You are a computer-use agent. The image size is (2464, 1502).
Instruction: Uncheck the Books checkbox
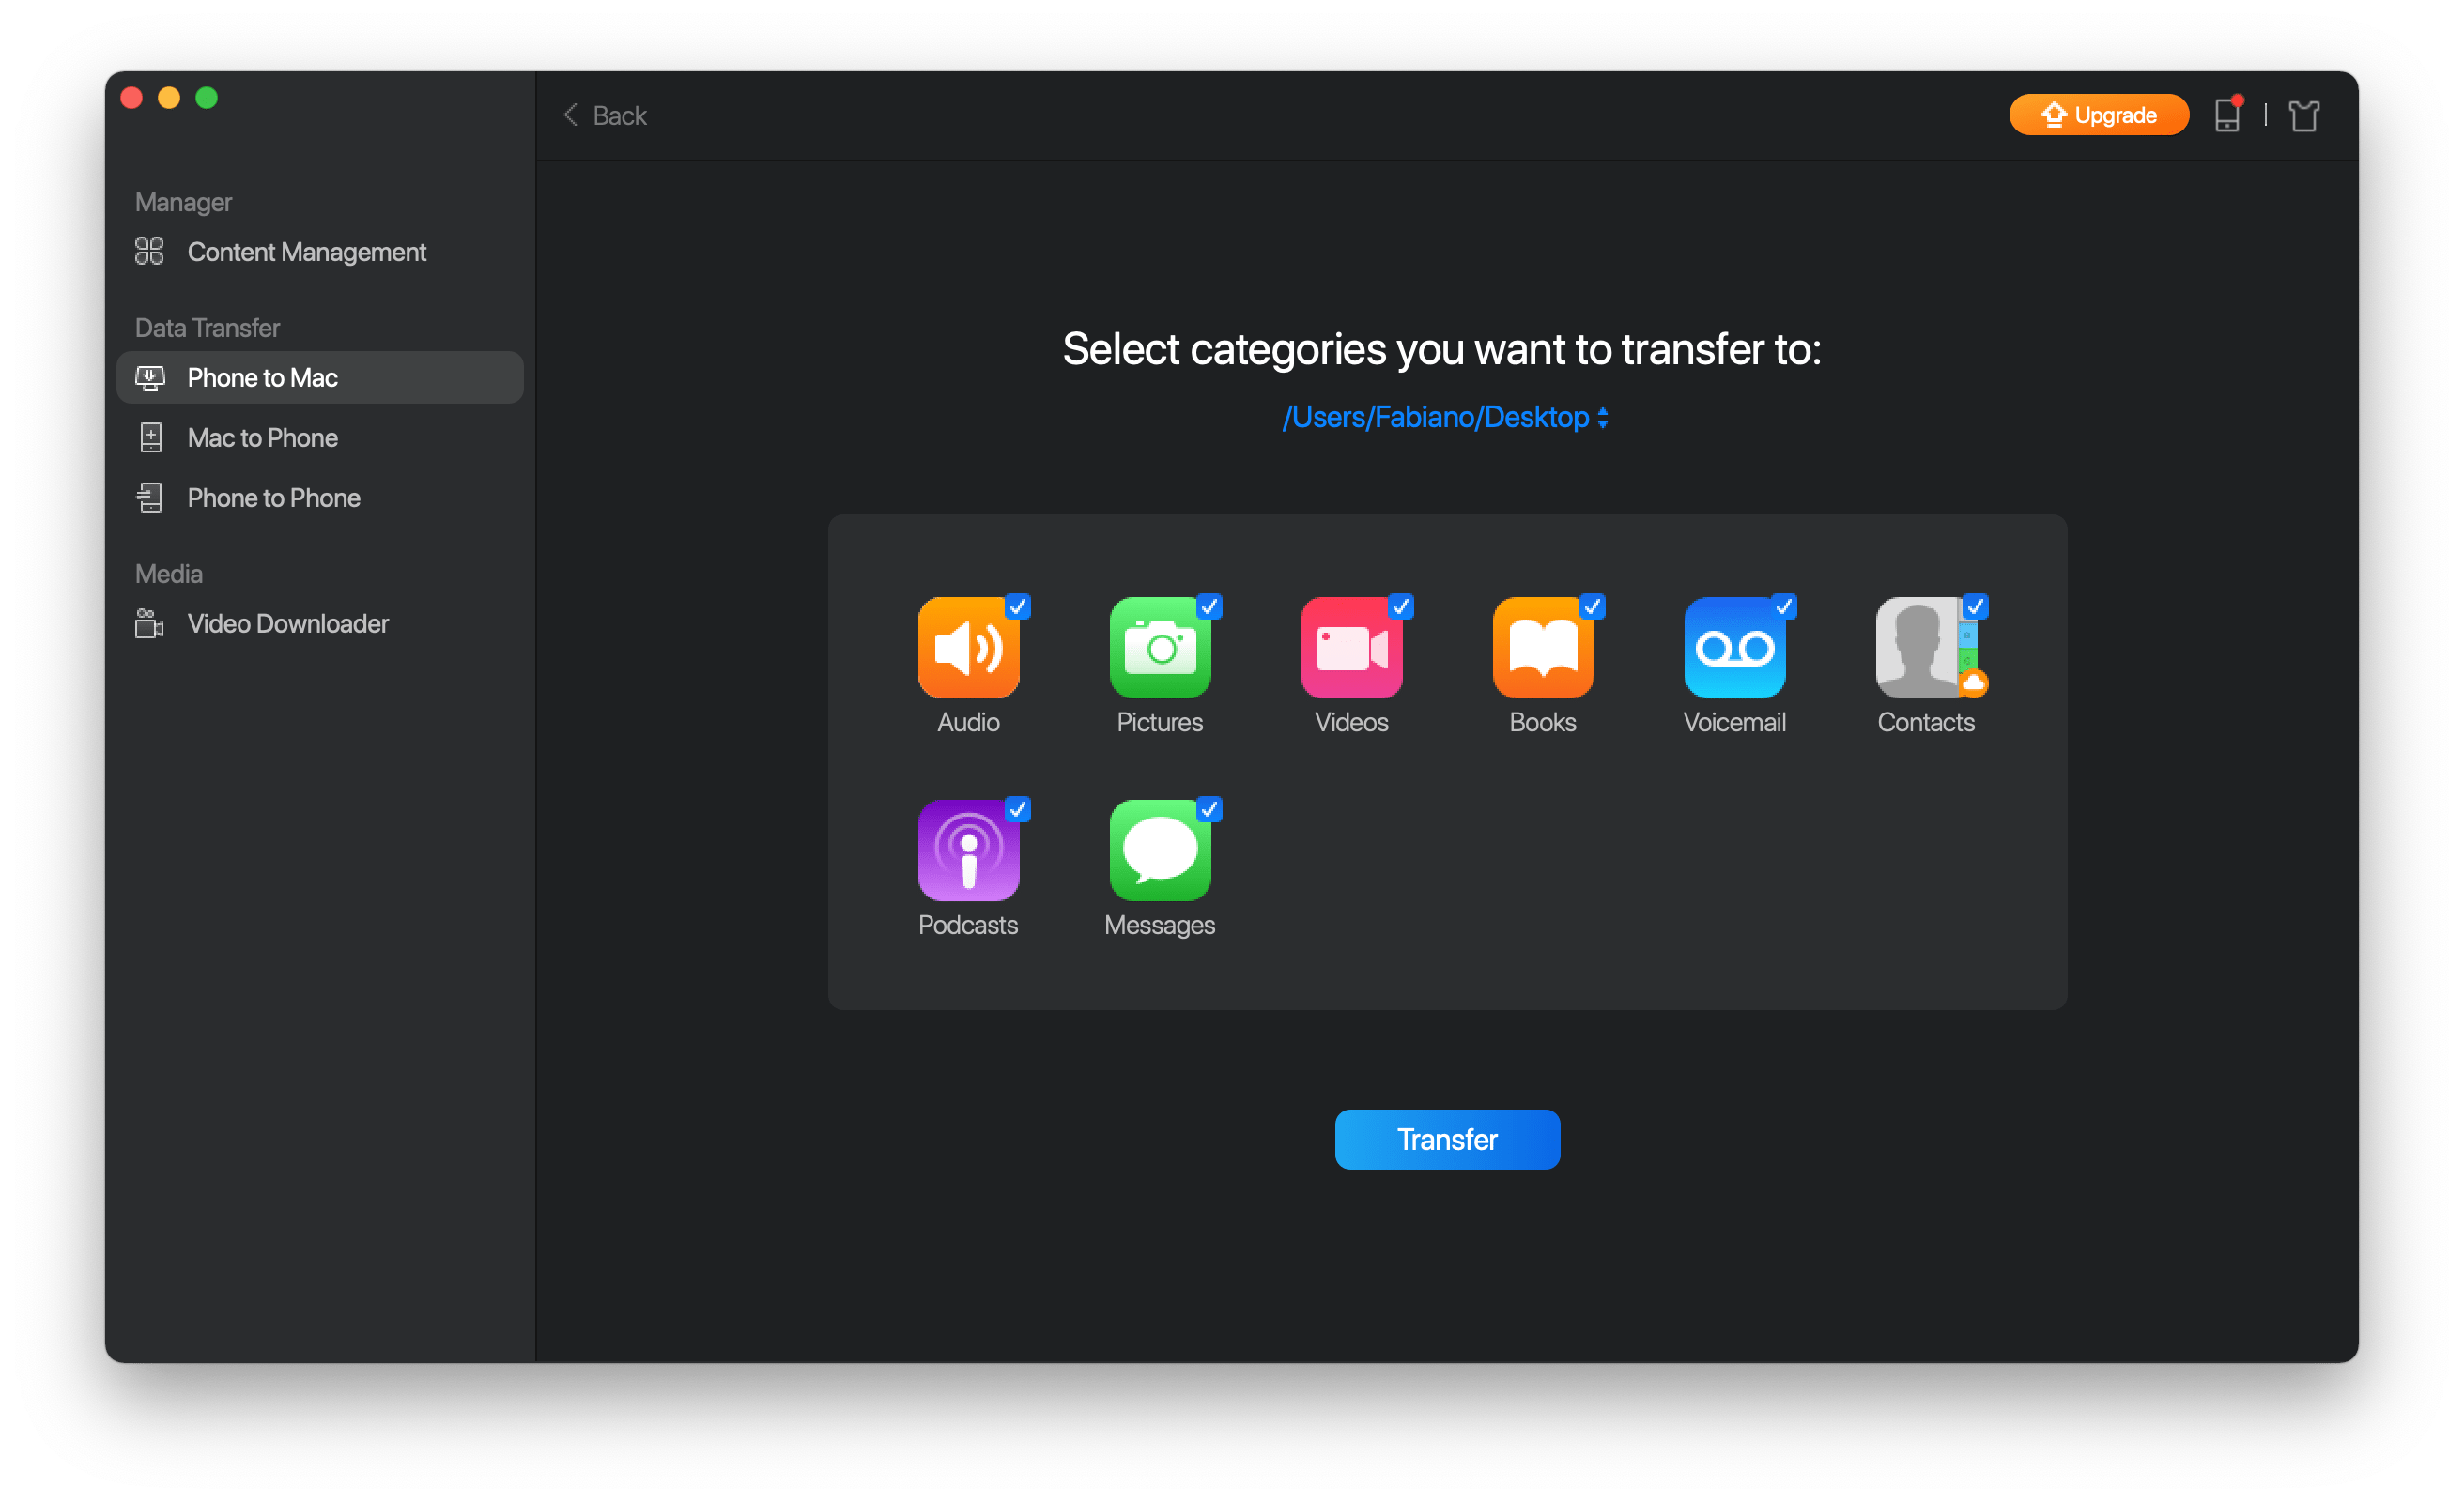click(1592, 606)
